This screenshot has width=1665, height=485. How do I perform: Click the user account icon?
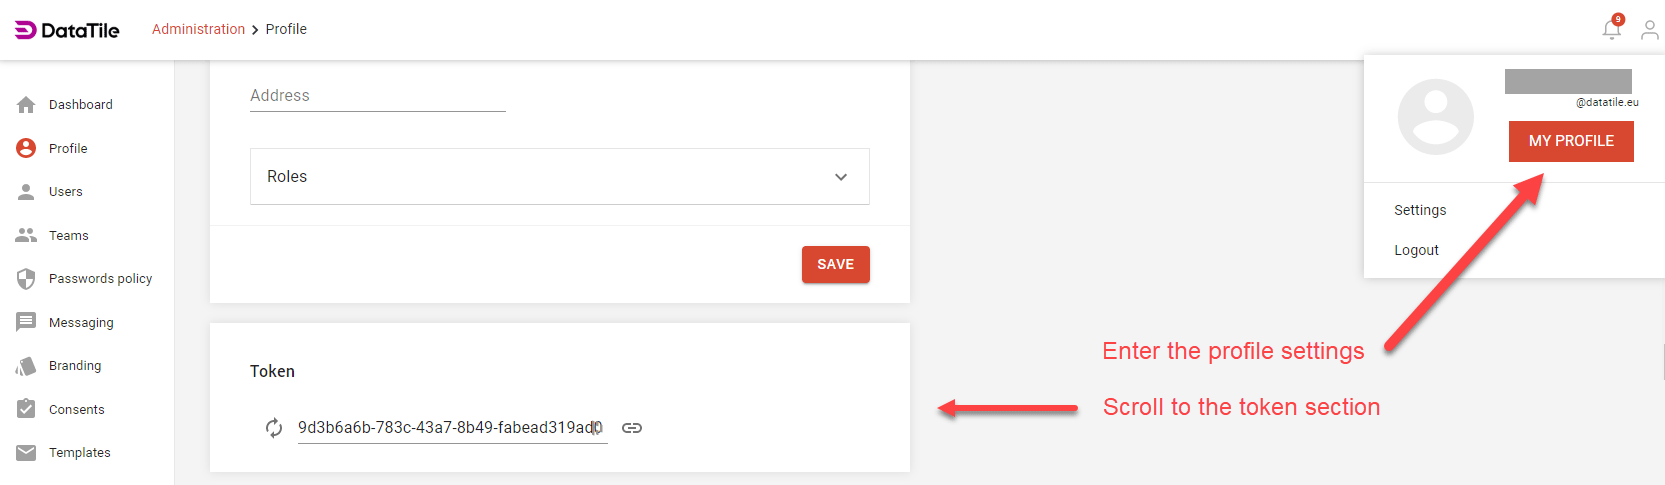coord(1649,30)
